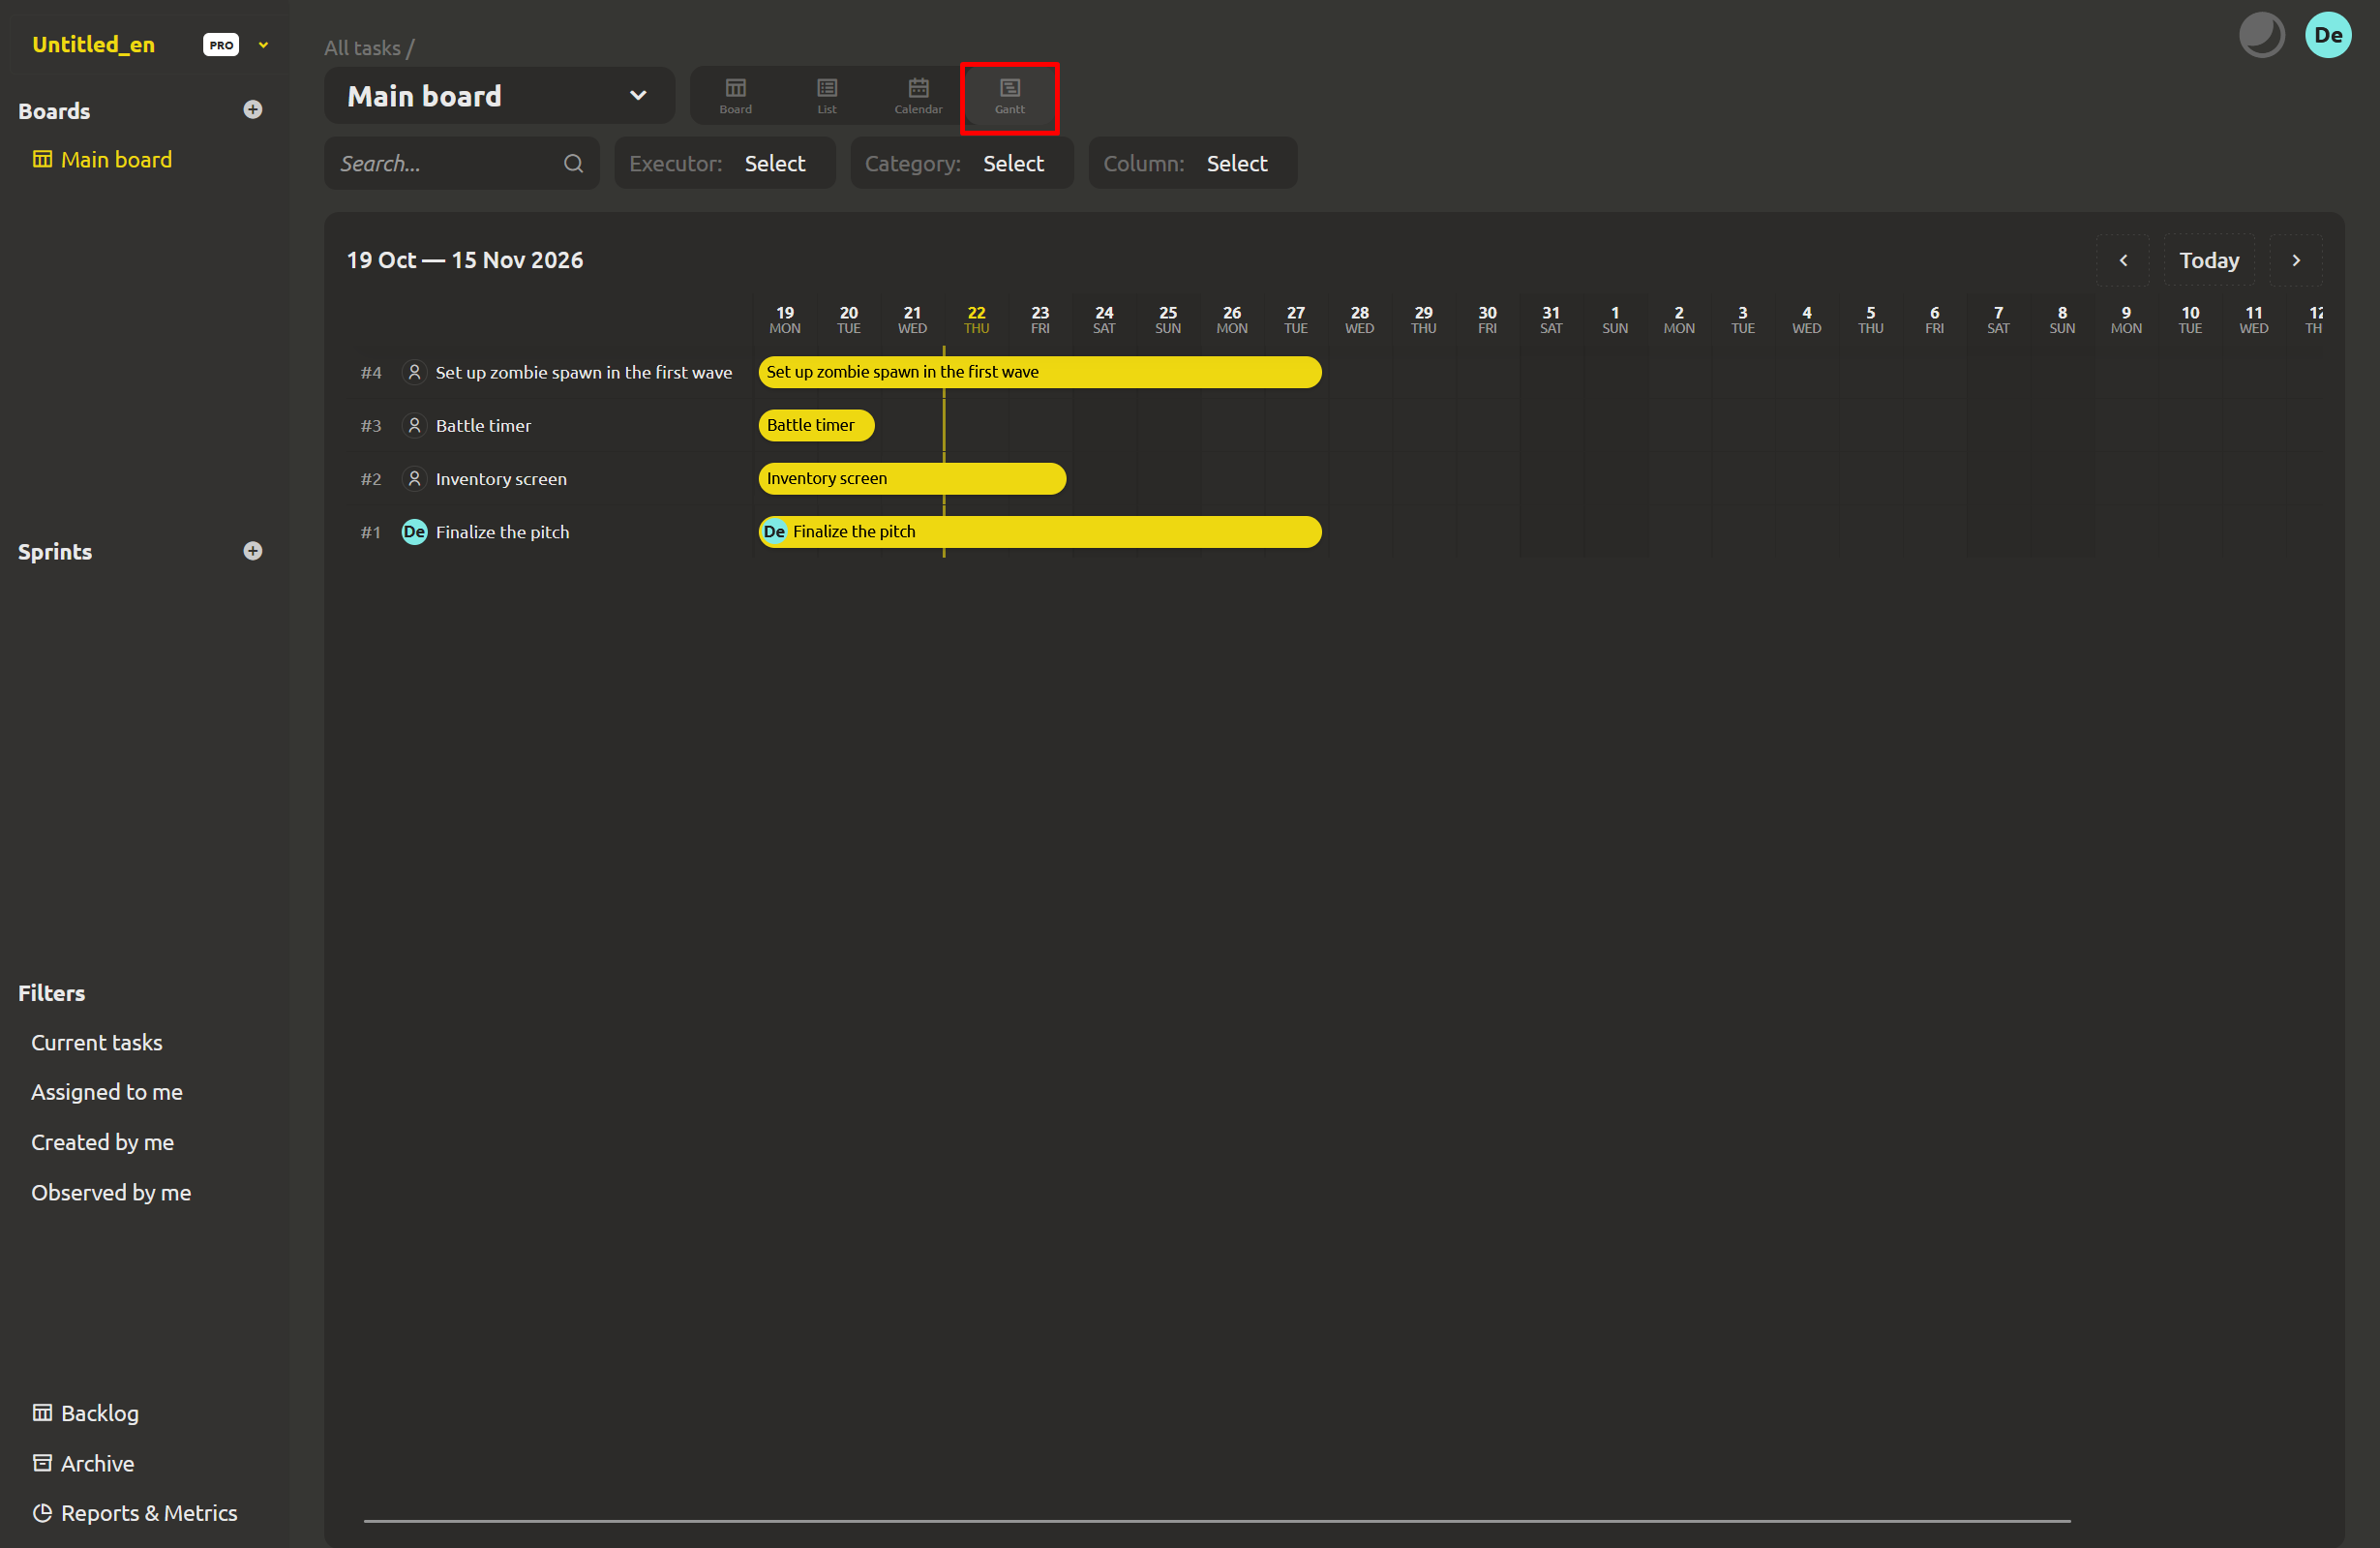
Task: Expand the Main board selector dropdown
Action: (499, 96)
